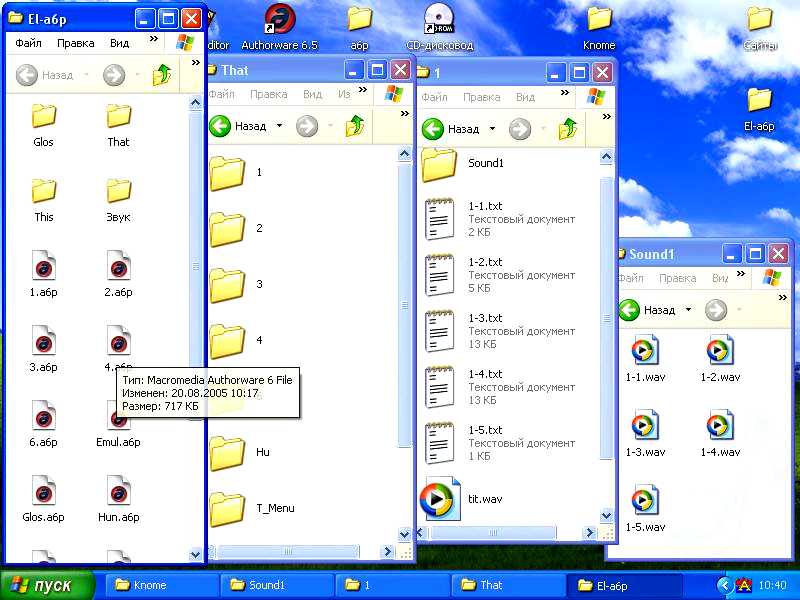Click the Up folder button in That window
The image size is (800, 600).
[x=354, y=126]
